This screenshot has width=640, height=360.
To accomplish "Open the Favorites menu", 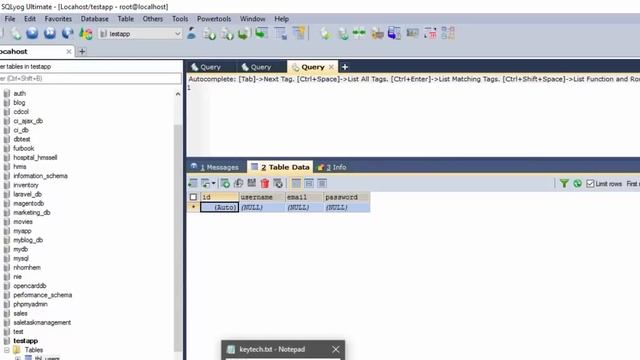I will click(58, 19).
